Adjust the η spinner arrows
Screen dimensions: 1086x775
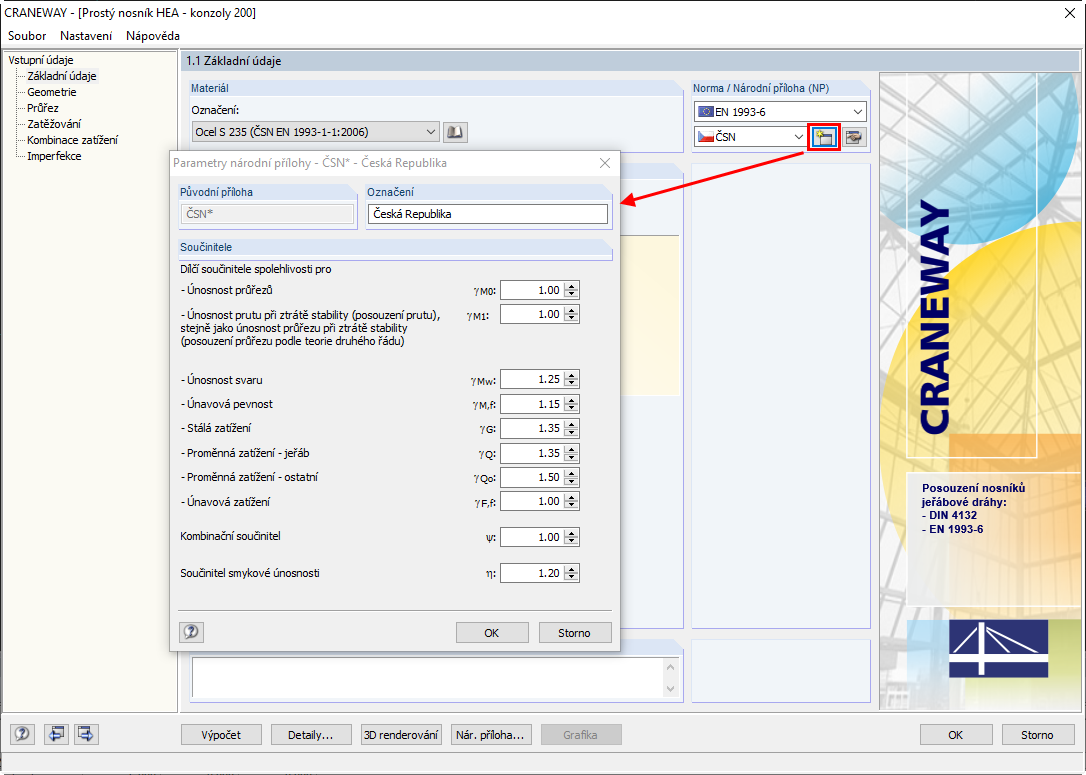571,573
